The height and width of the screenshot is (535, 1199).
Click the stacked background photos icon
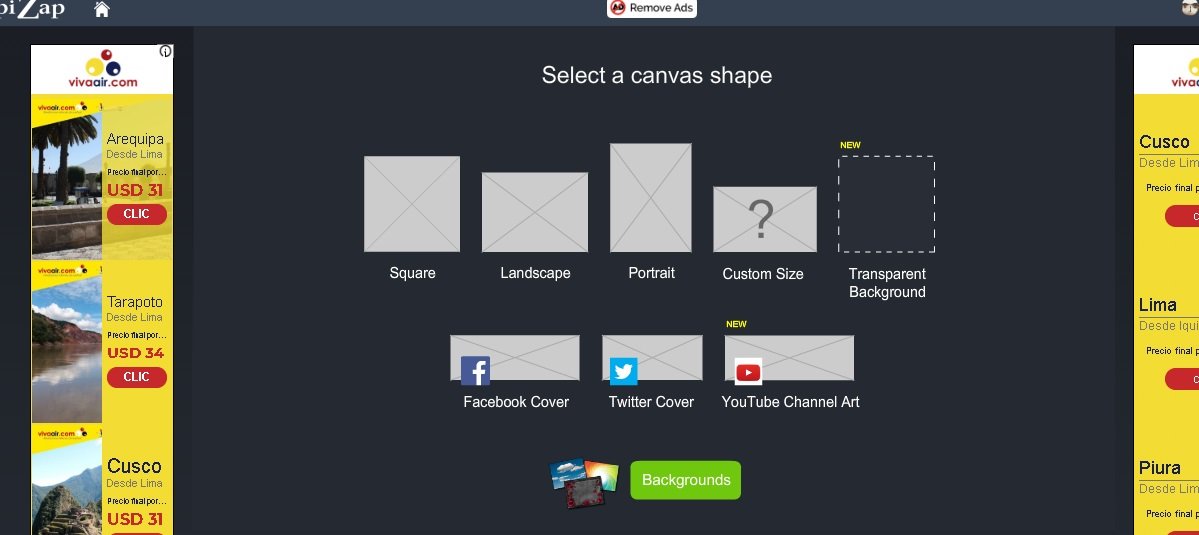pyautogui.click(x=584, y=483)
